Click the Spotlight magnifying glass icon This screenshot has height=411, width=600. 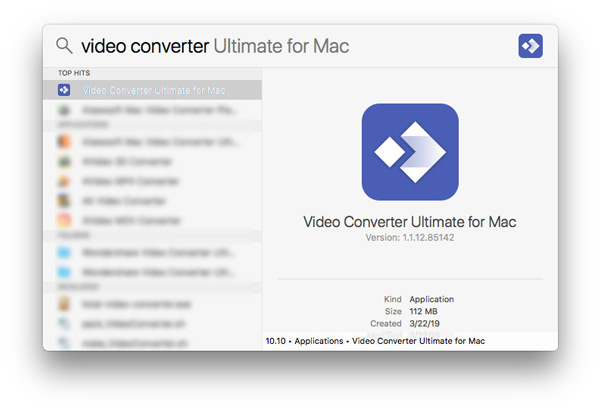[64, 46]
